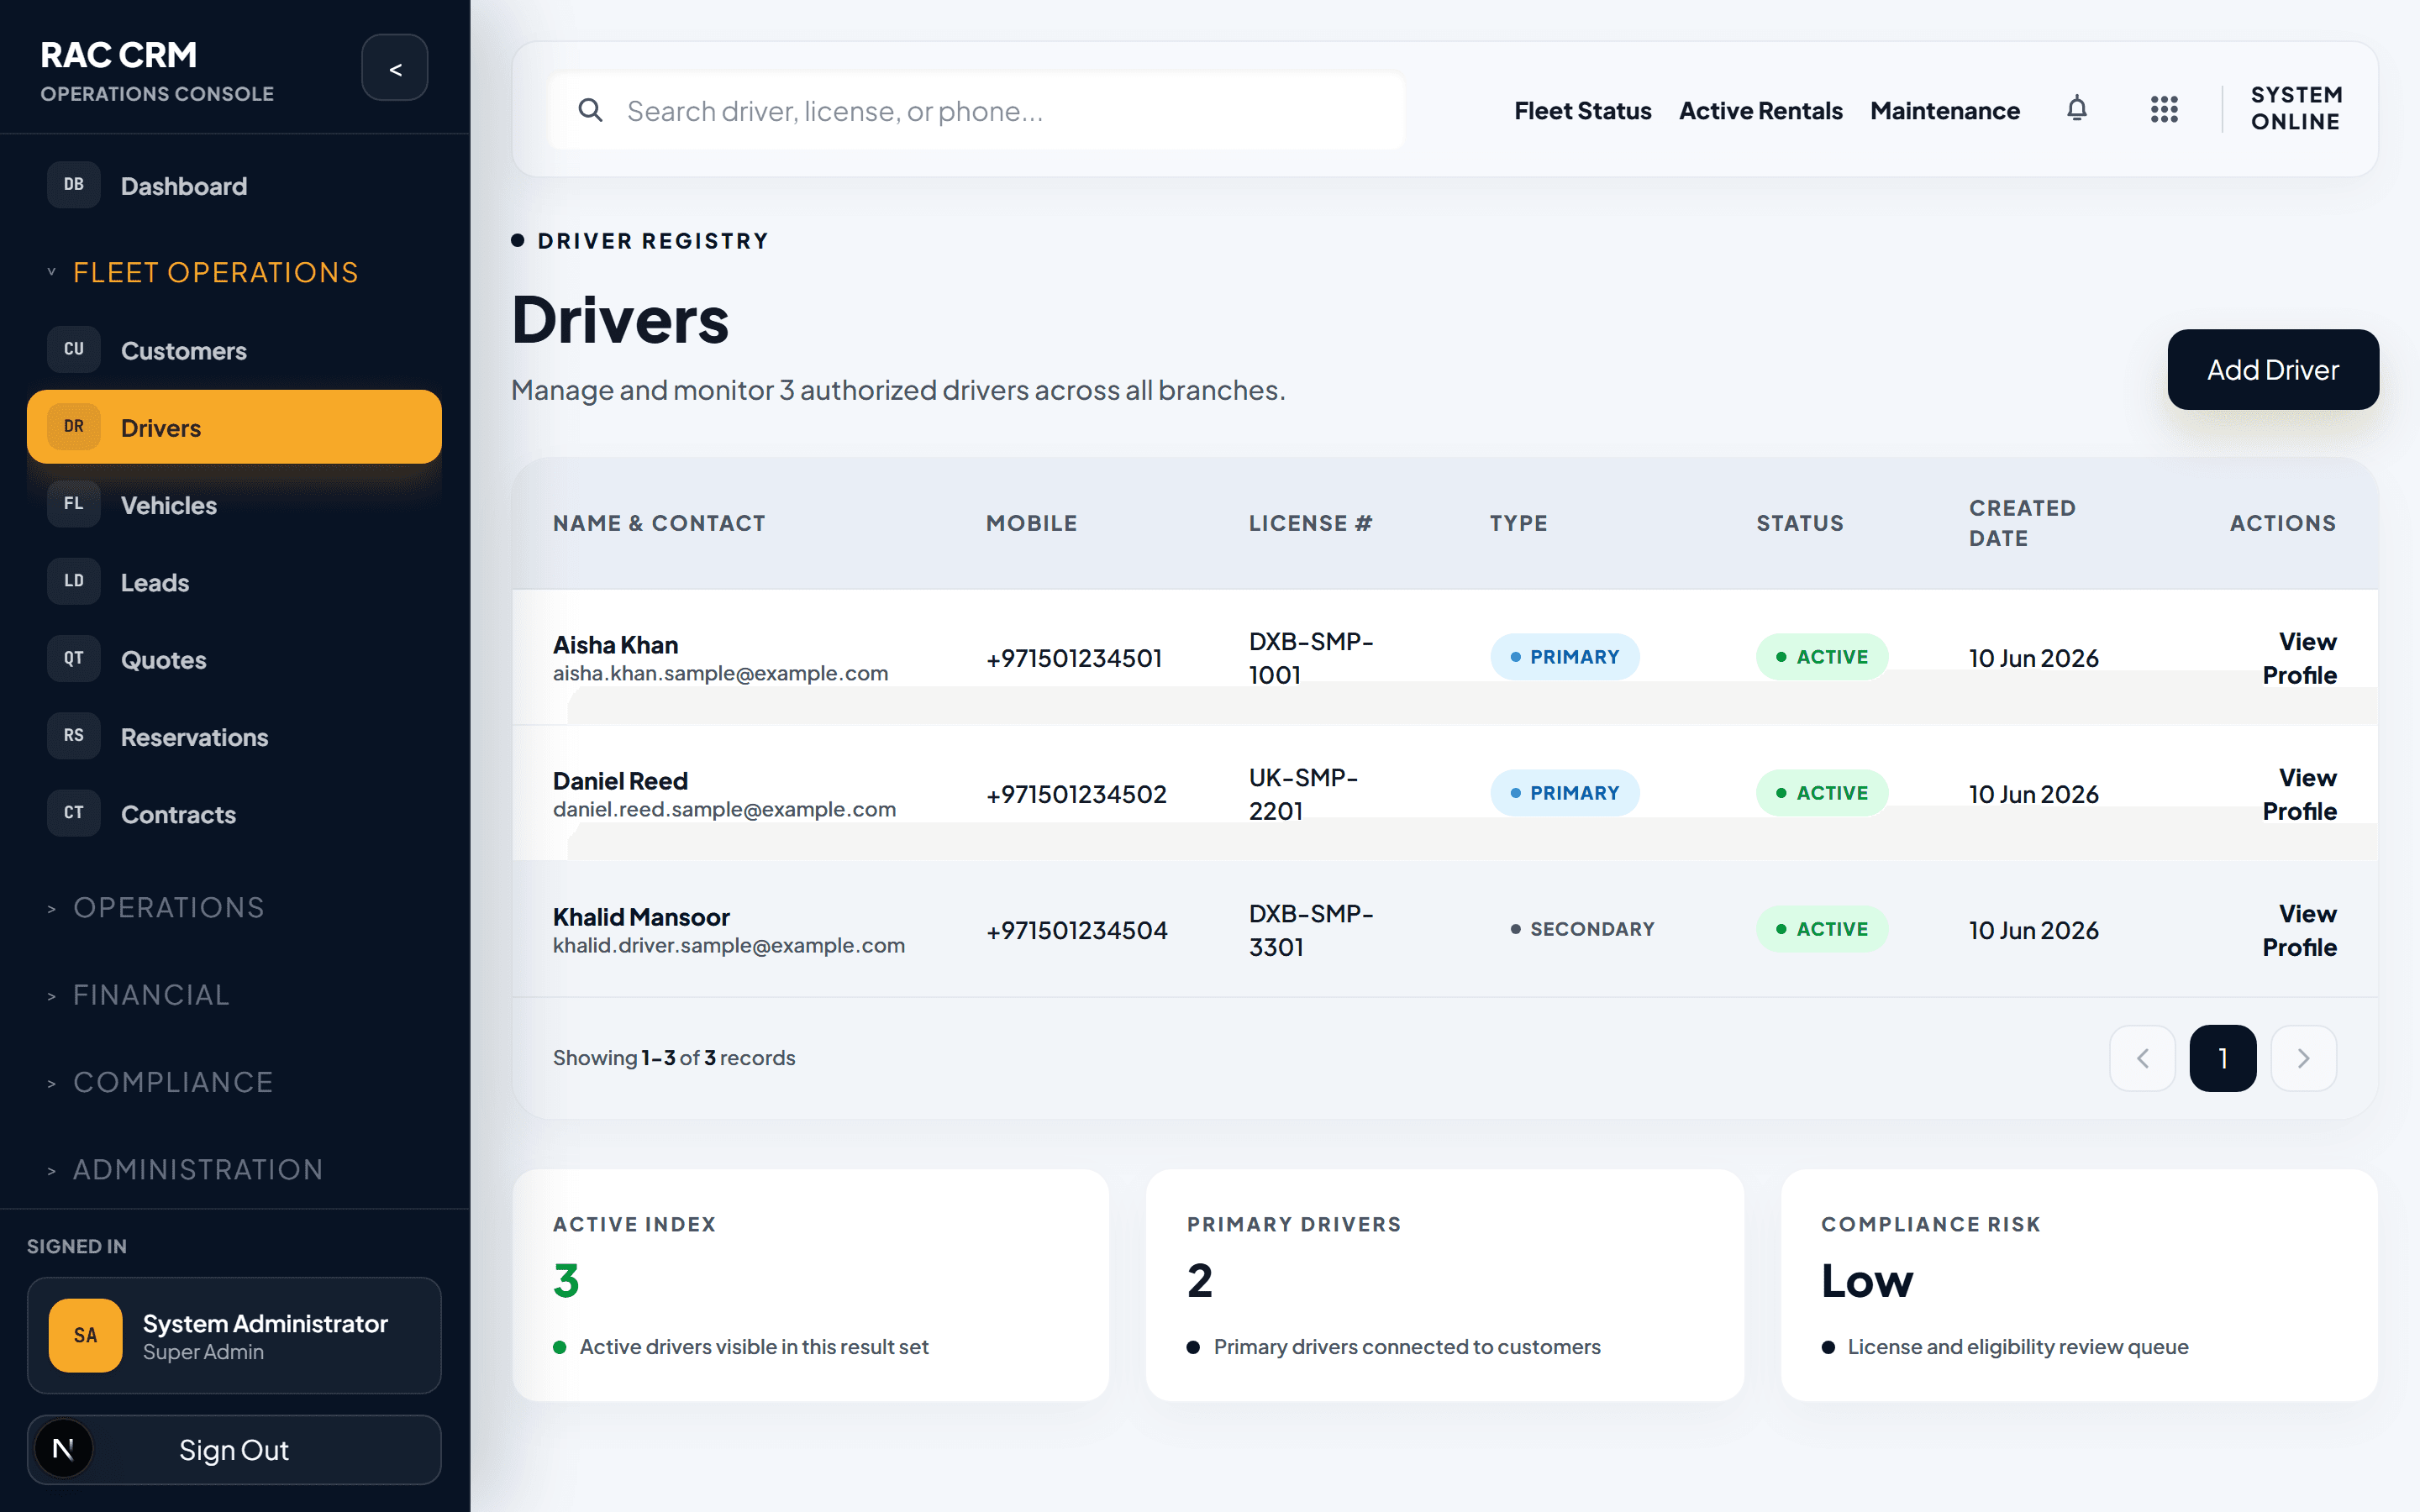Open notifications bell
Screen dimensions: 2420x1512
pyautogui.click(x=2077, y=109)
